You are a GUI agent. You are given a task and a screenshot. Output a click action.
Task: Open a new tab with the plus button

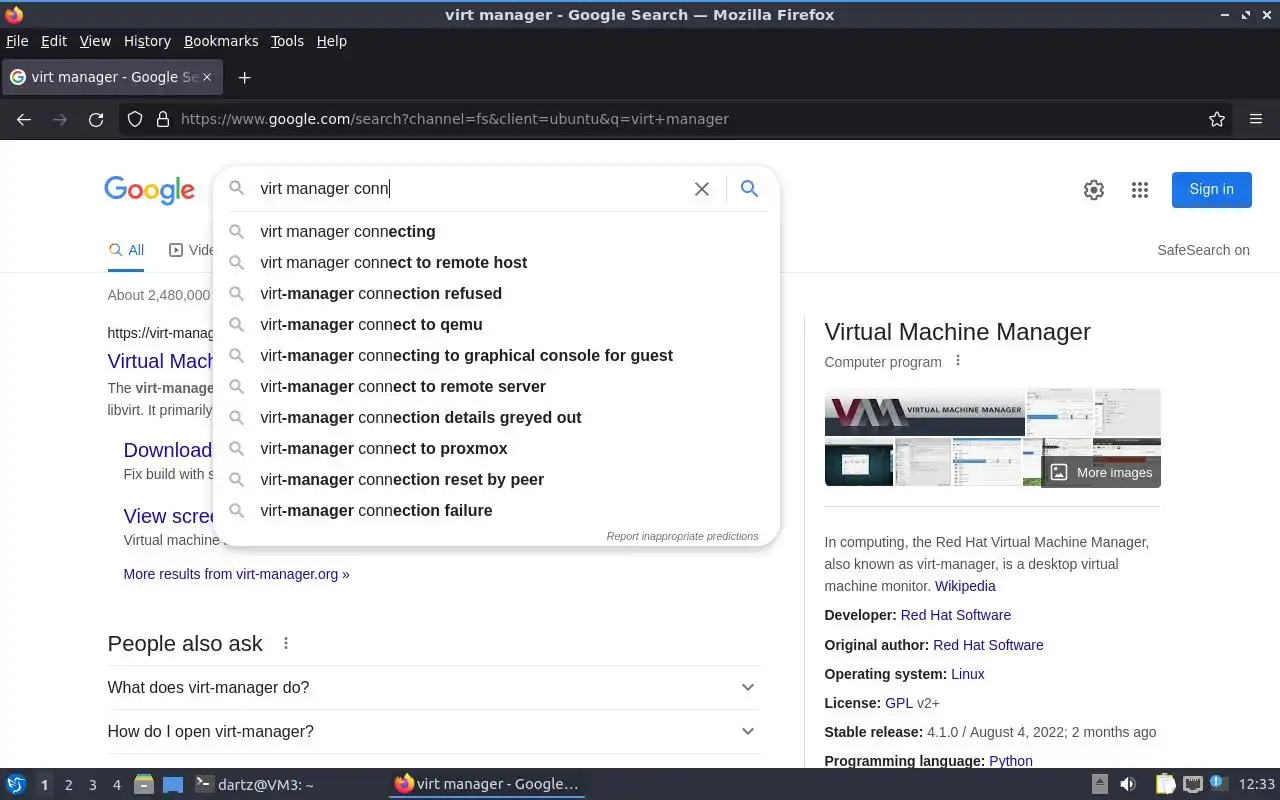[244, 77]
